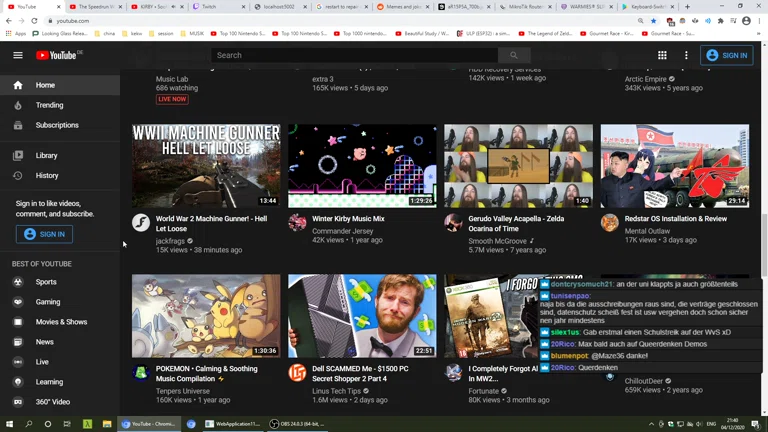Open the jackfrags channel link
Viewport: 768px width, 432px height.
[170, 240]
